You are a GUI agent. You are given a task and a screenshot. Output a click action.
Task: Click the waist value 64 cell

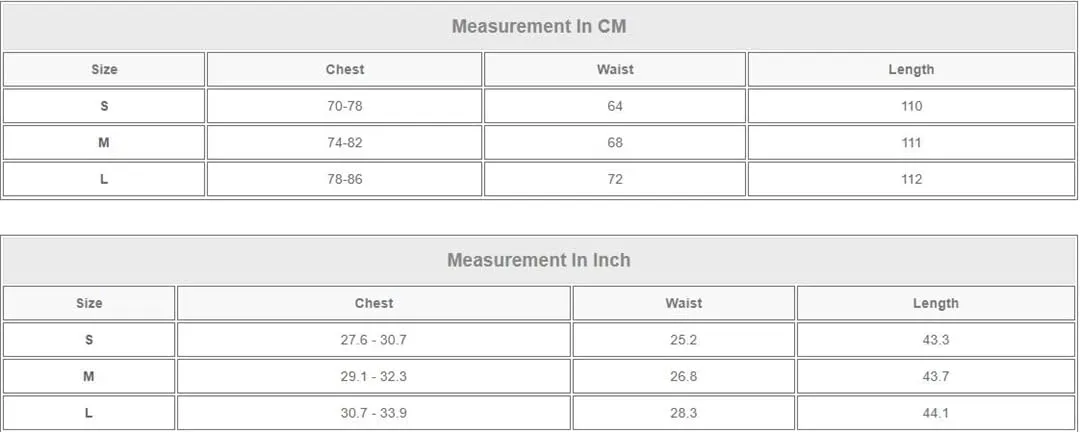point(615,106)
